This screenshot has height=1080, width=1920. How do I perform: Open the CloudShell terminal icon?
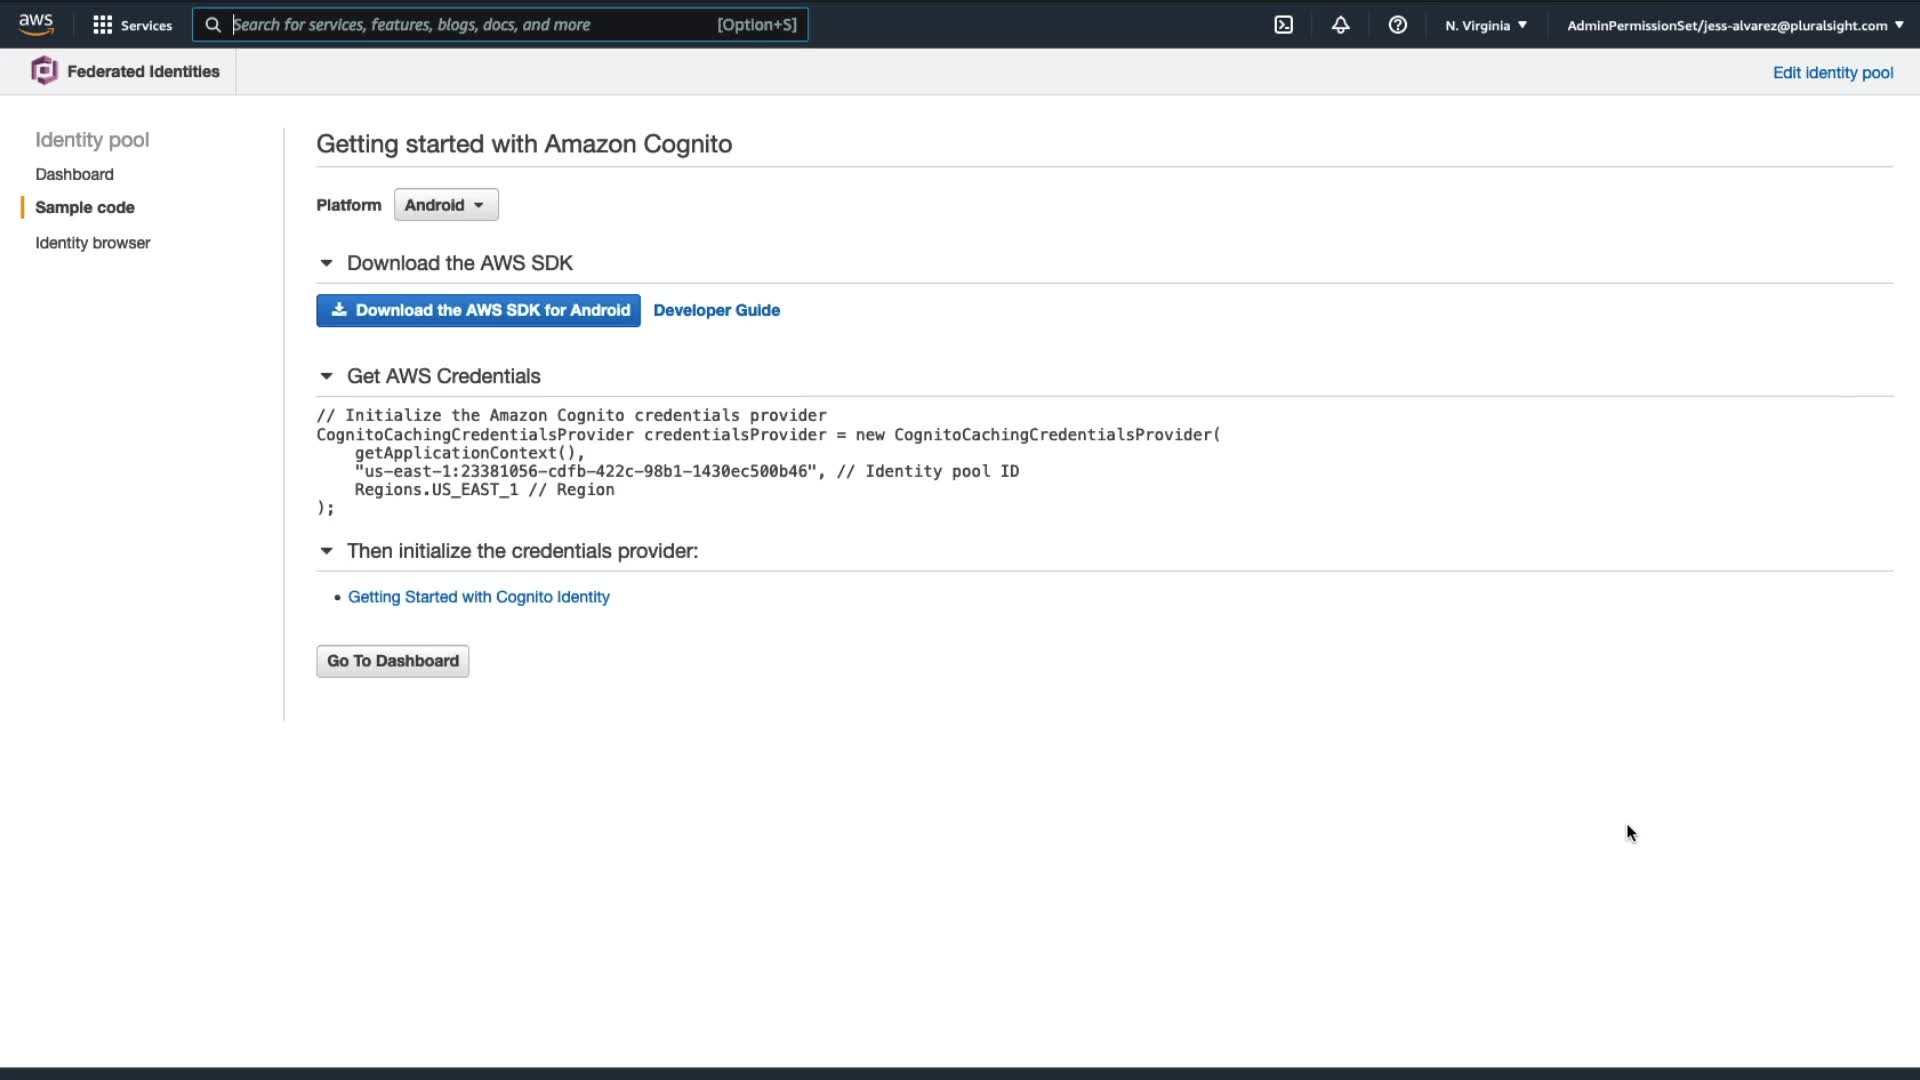tap(1284, 25)
